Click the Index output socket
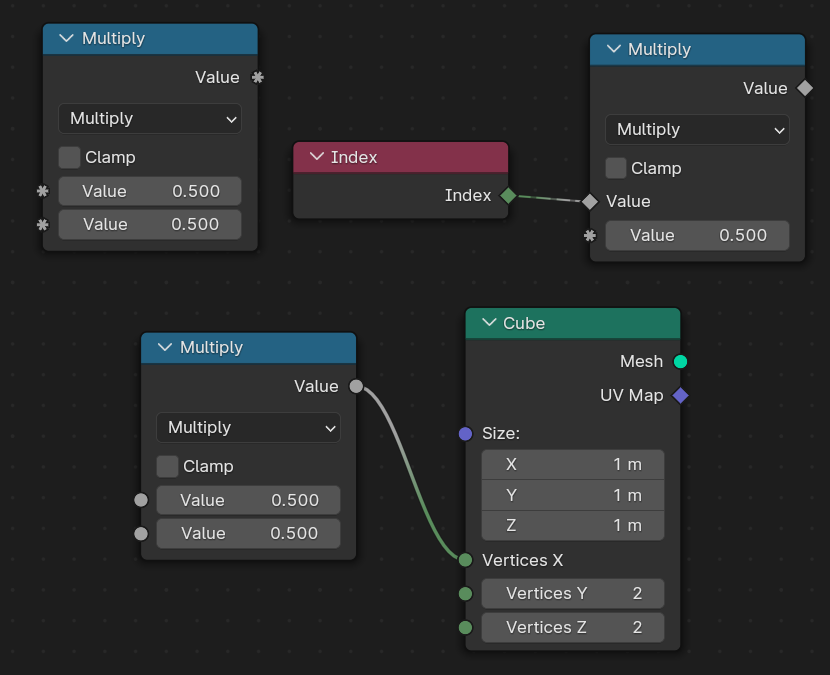Image resolution: width=830 pixels, height=675 pixels. (508, 195)
